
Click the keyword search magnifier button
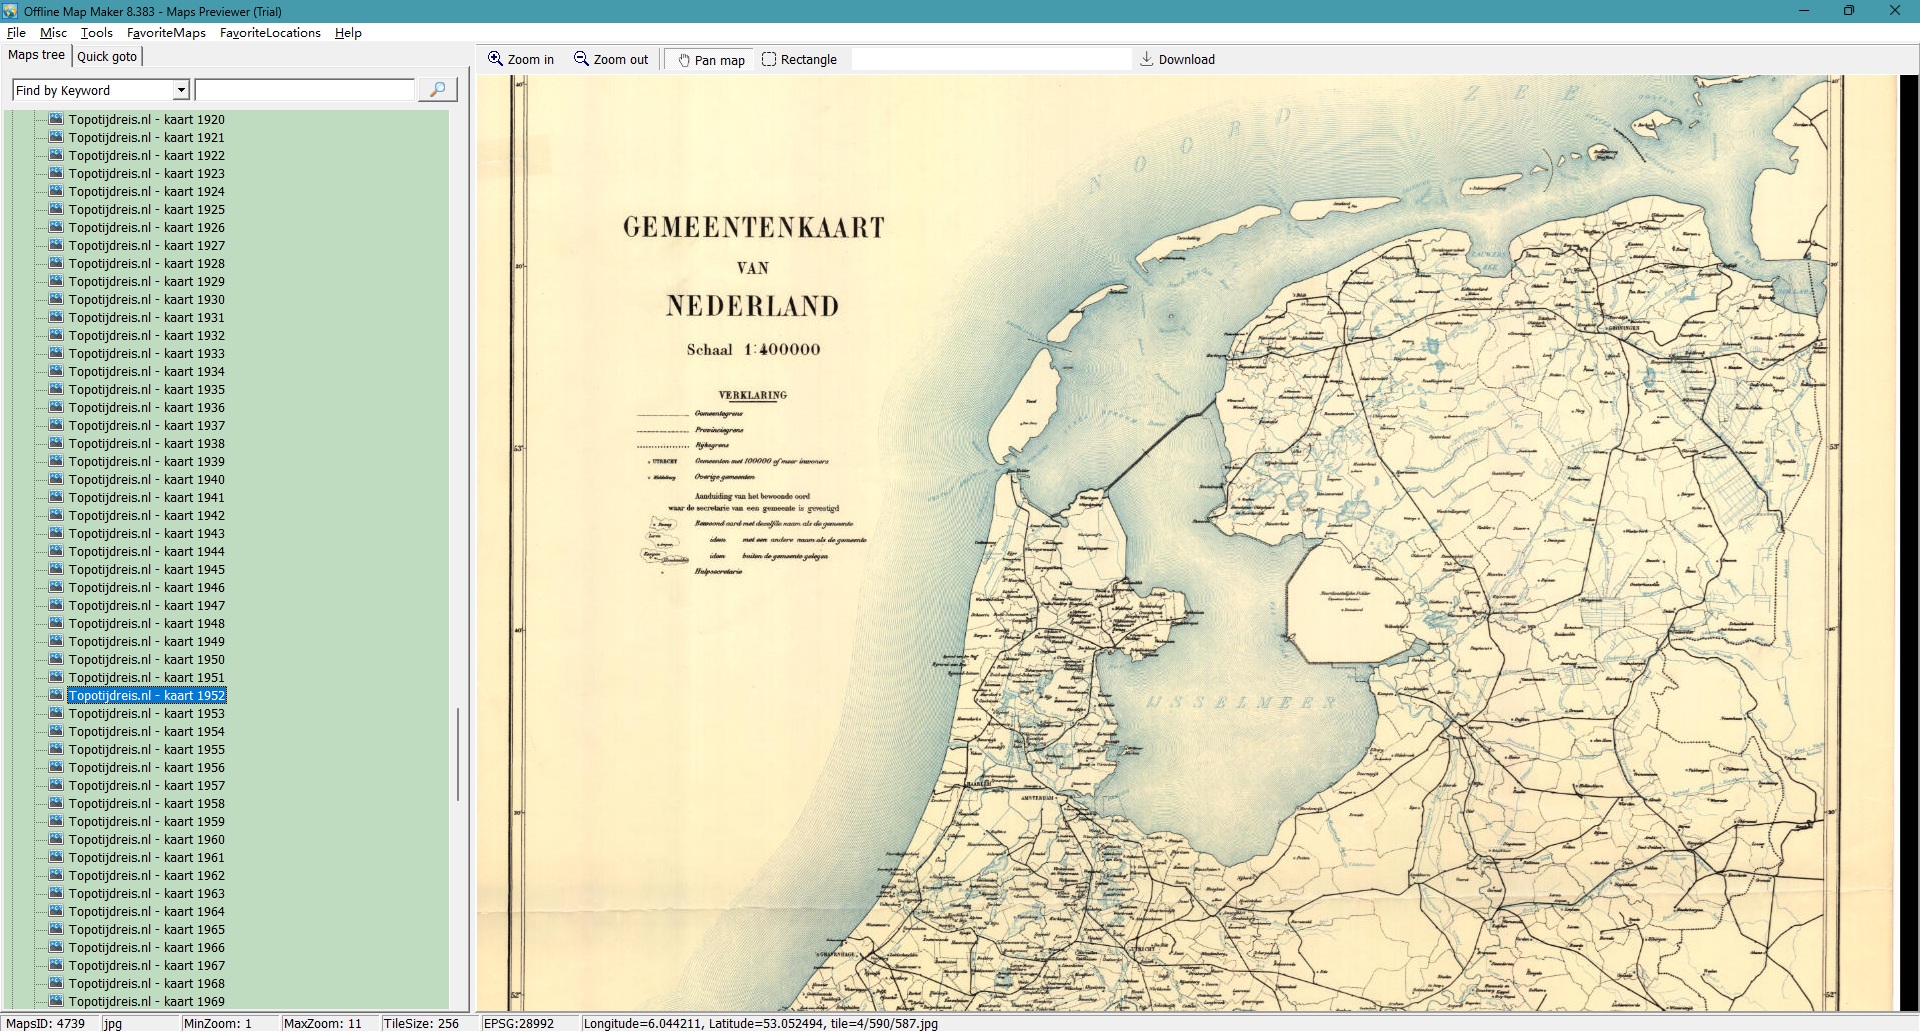pyautogui.click(x=437, y=90)
